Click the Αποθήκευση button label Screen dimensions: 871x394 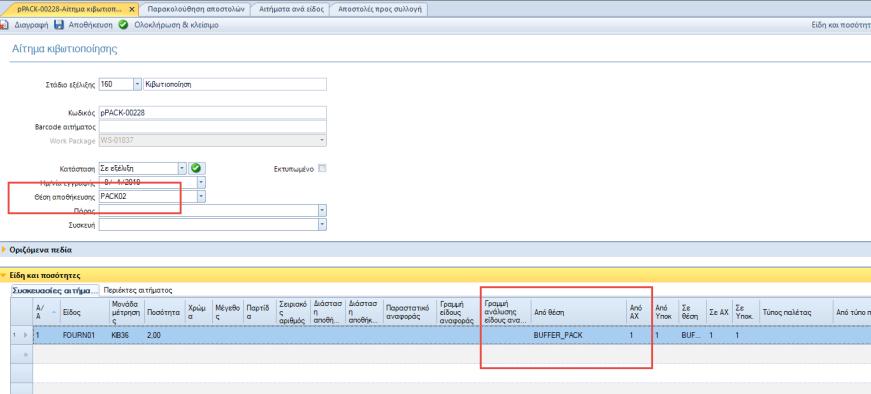click(90, 25)
